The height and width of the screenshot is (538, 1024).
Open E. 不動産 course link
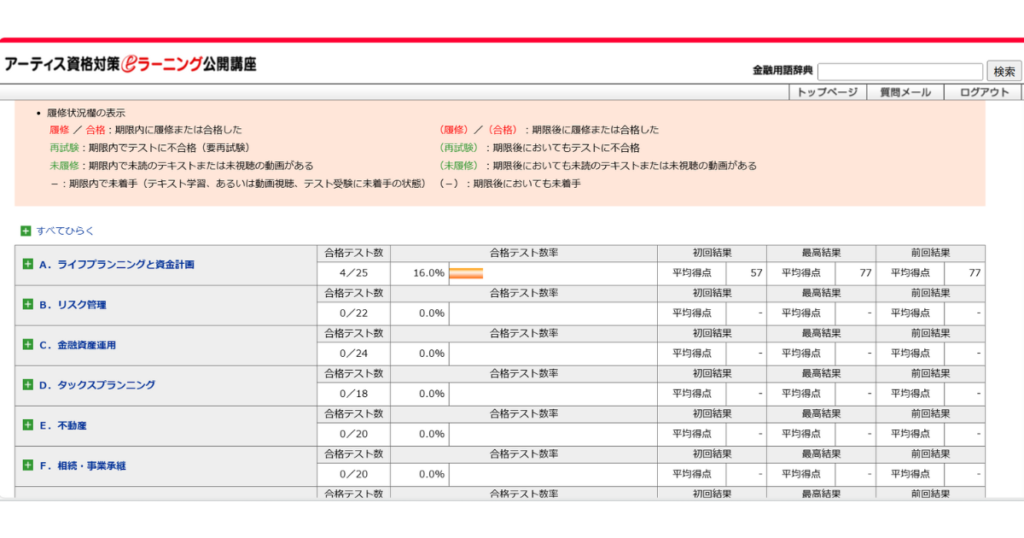[63, 425]
